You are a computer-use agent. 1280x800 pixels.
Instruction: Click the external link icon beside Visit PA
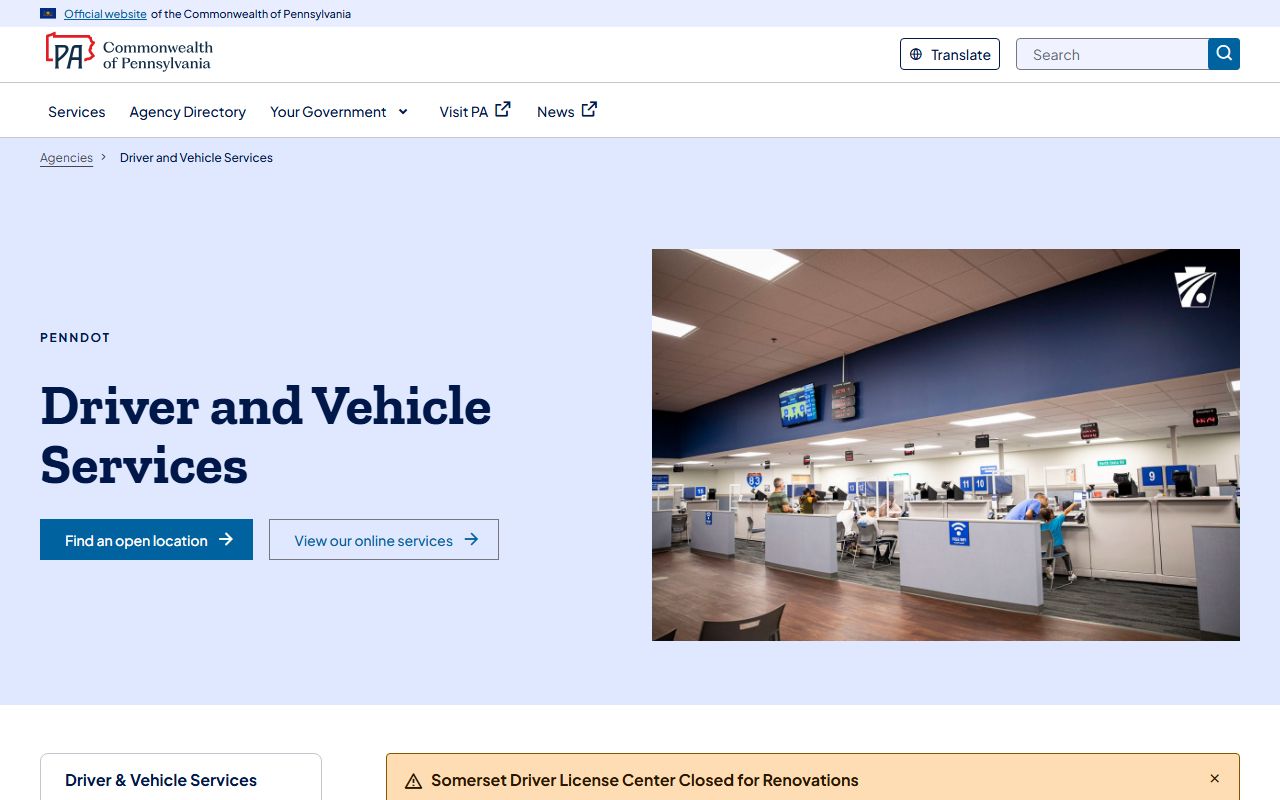click(503, 110)
